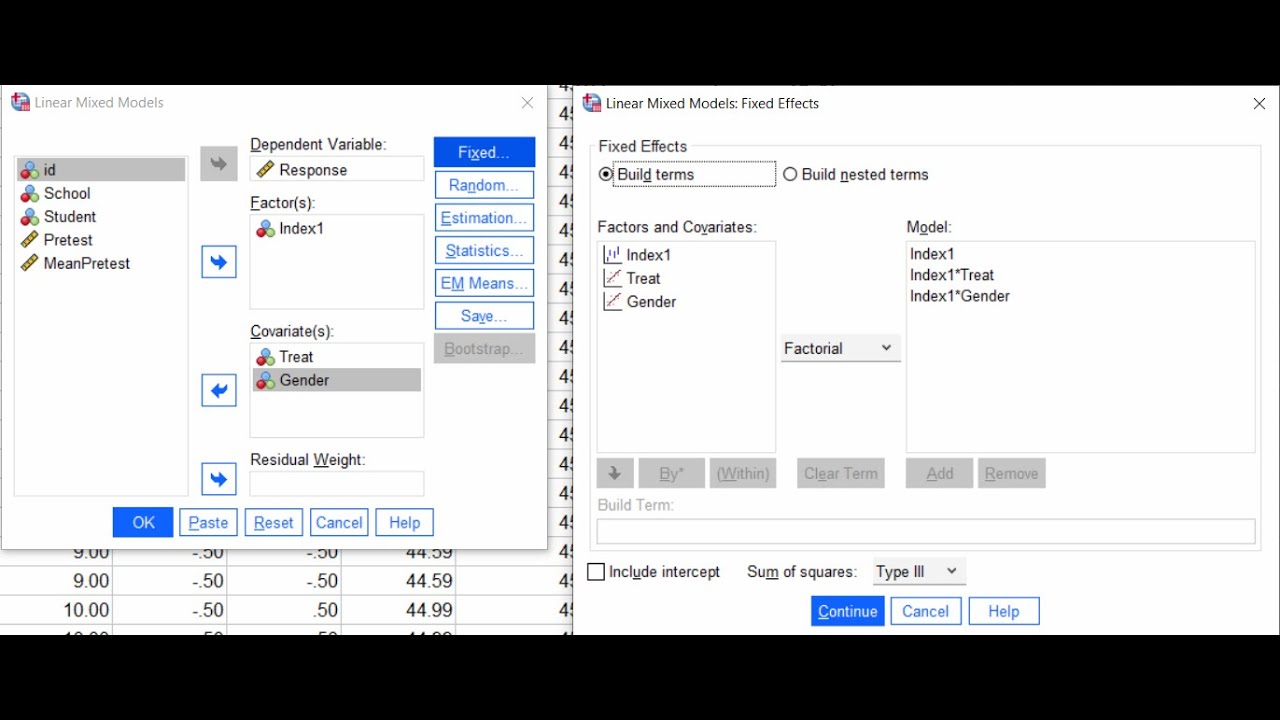The width and height of the screenshot is (1280, 720).
Task: Click the Paste button
Action: (x=208, y=522)
